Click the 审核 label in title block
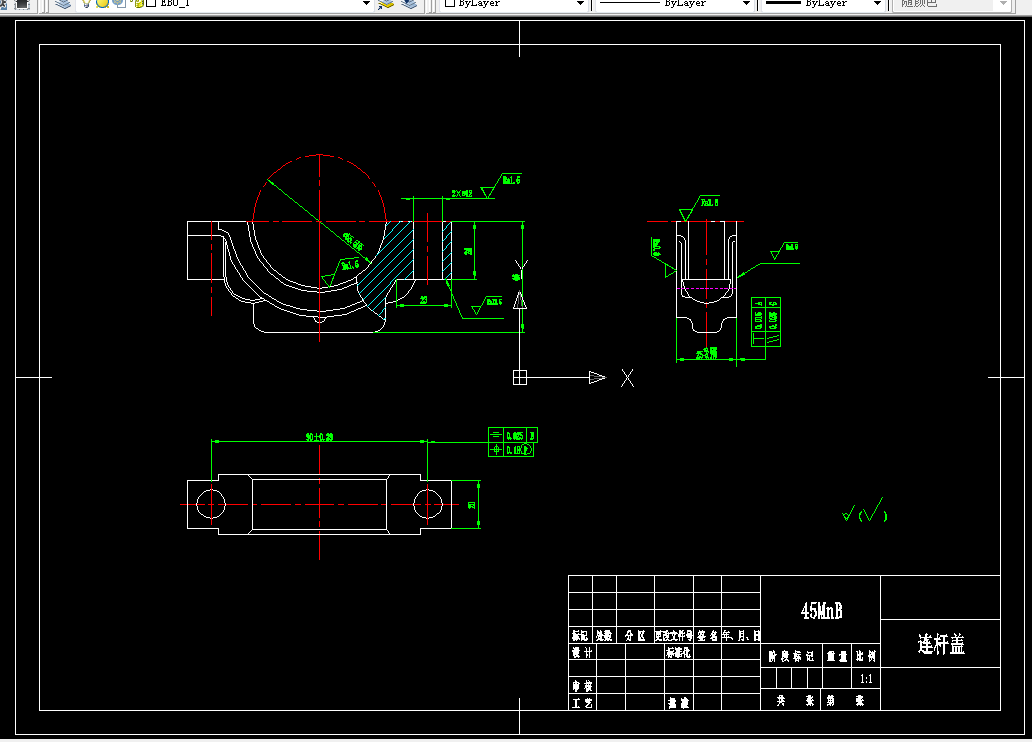This screenshot has width=1032, height=742. pyautogui.click(x=582, y=686)
